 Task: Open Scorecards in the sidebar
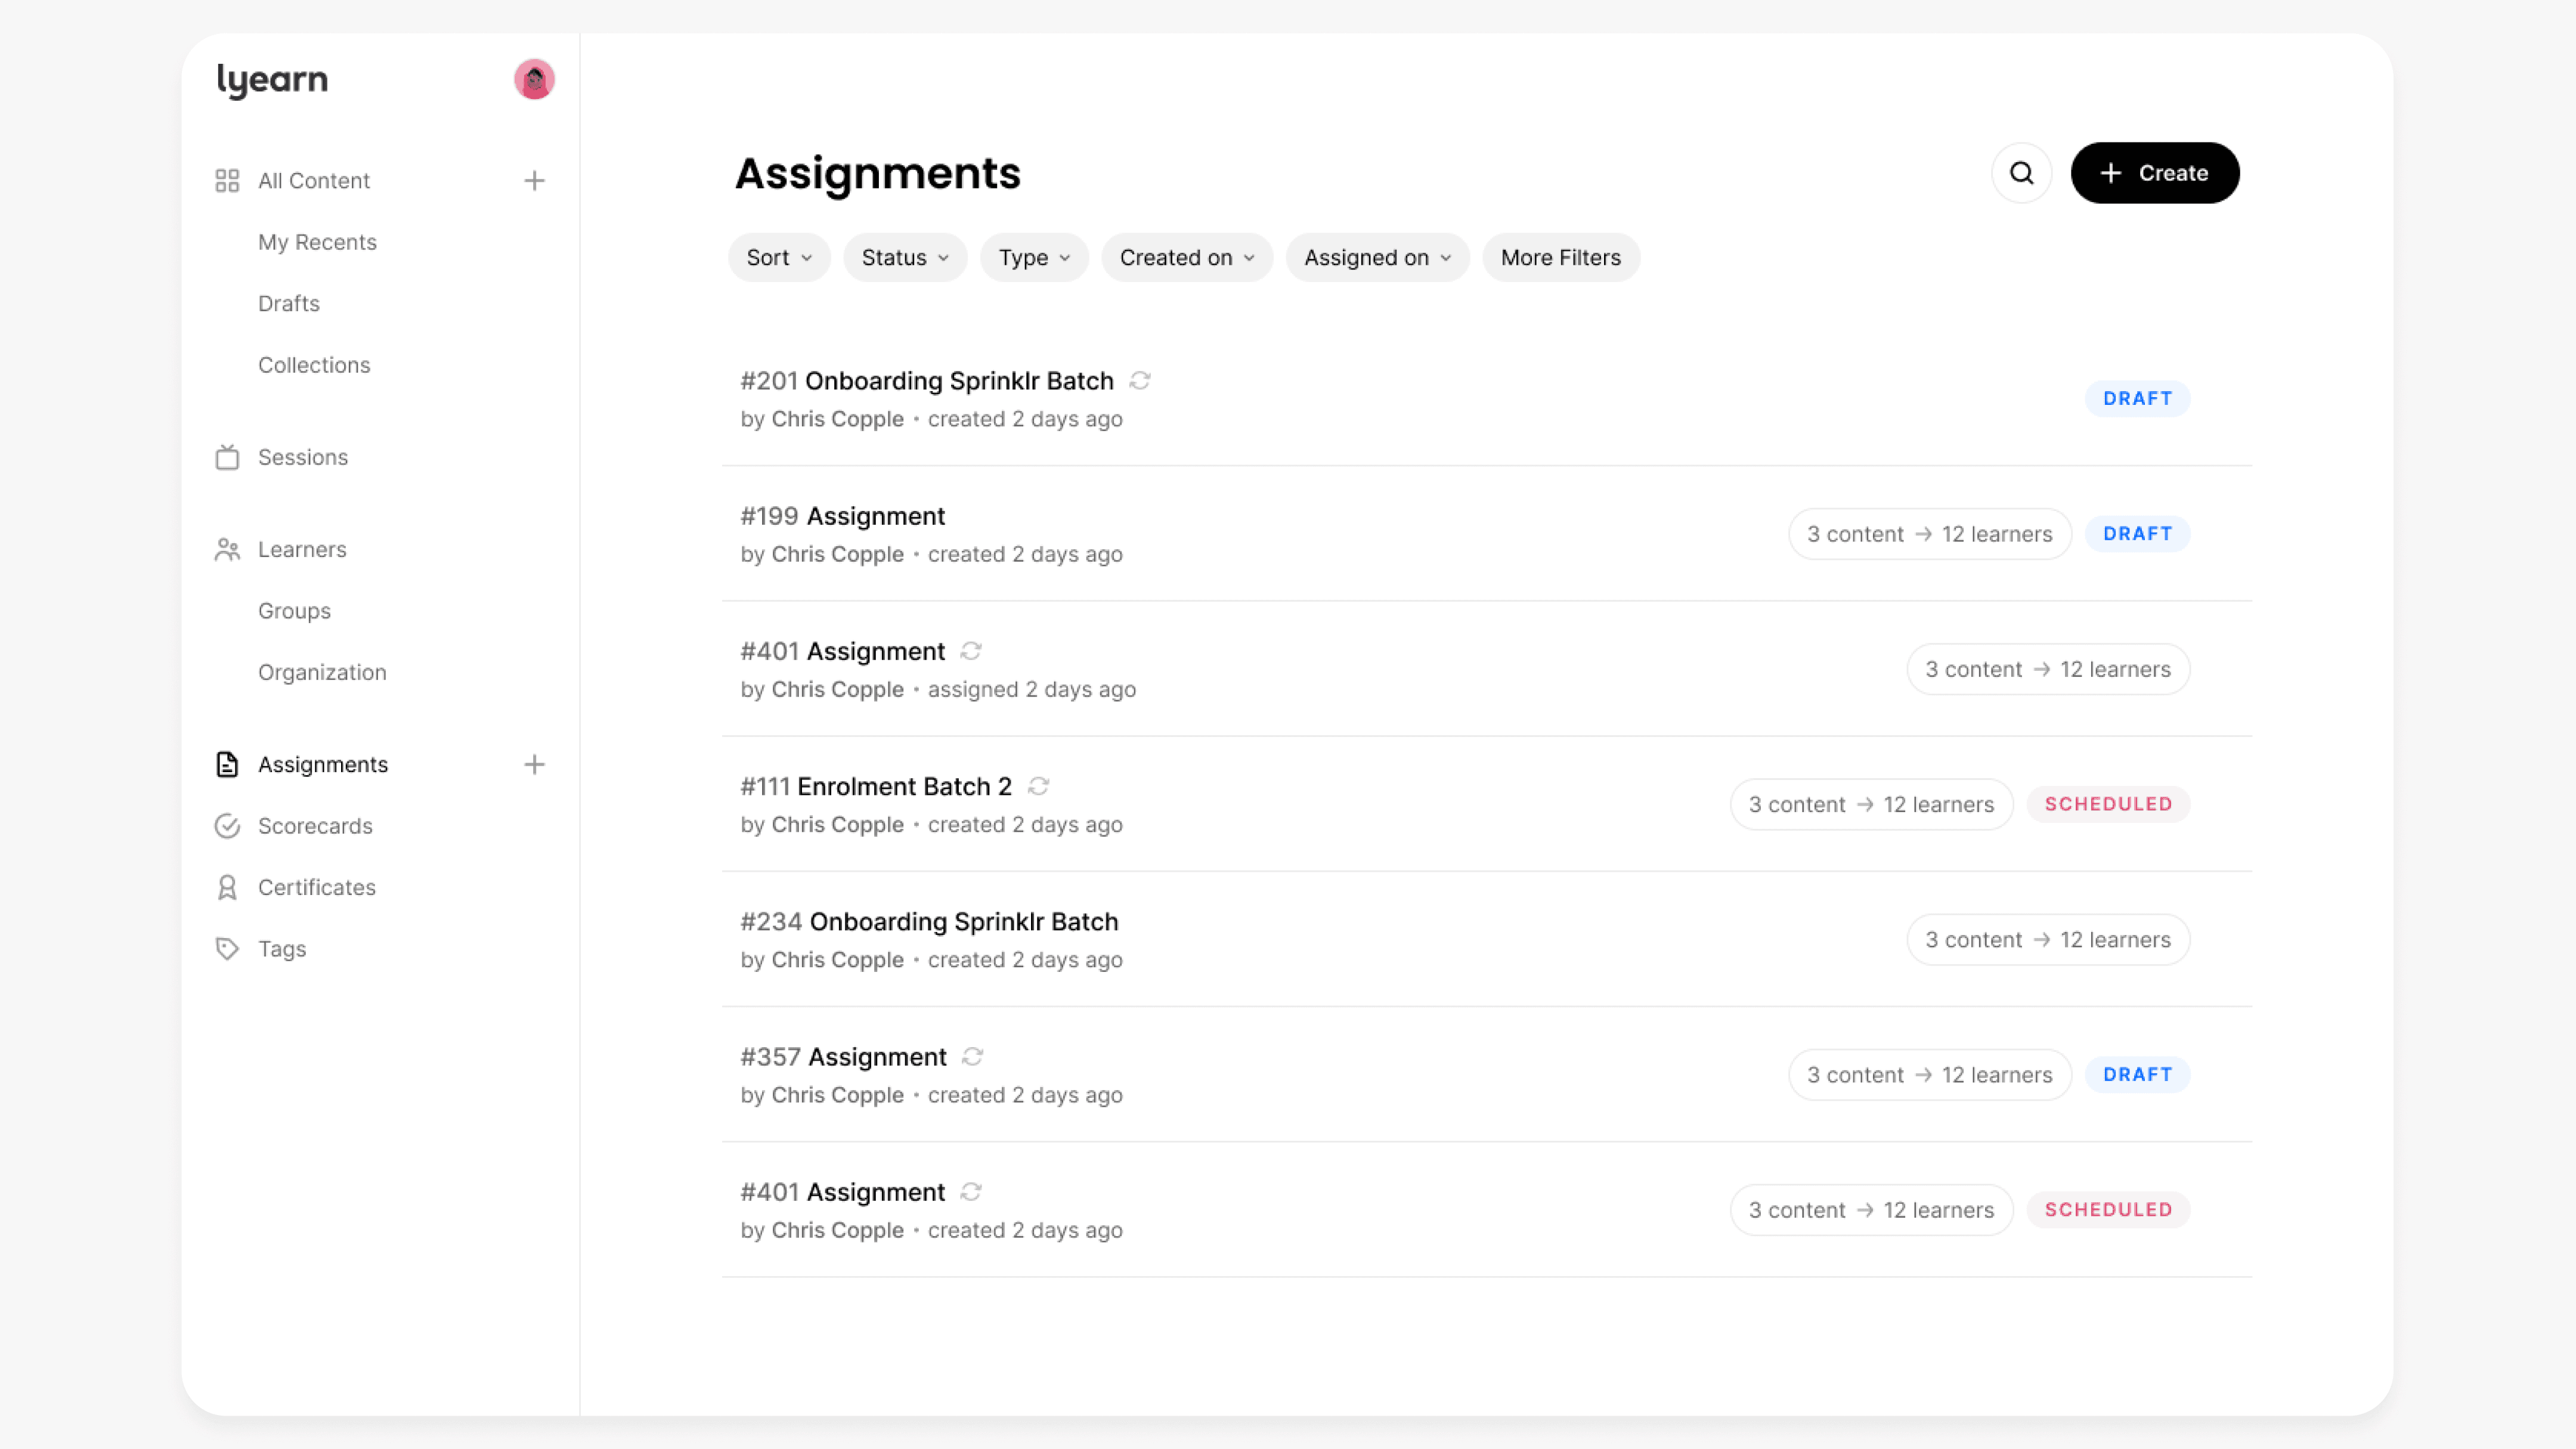(314, 826)
